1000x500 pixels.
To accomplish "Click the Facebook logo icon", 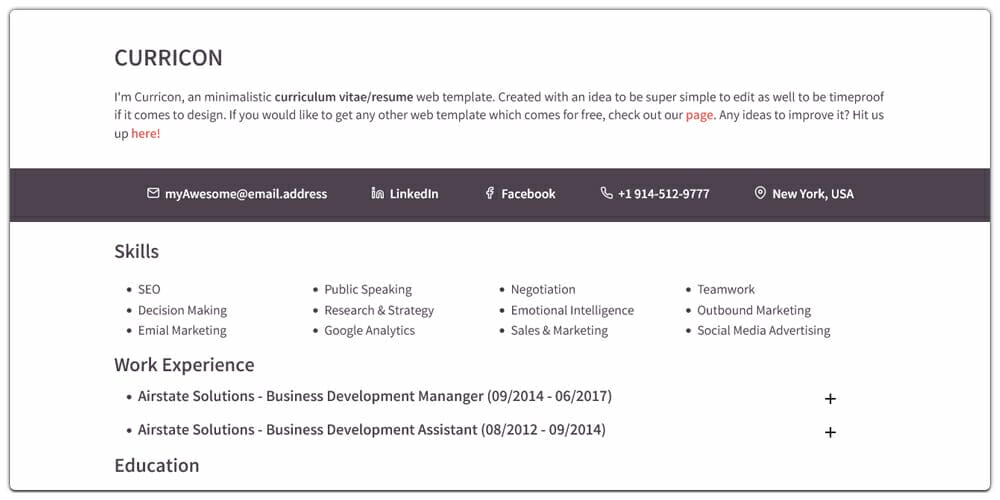I will [490, 193].
